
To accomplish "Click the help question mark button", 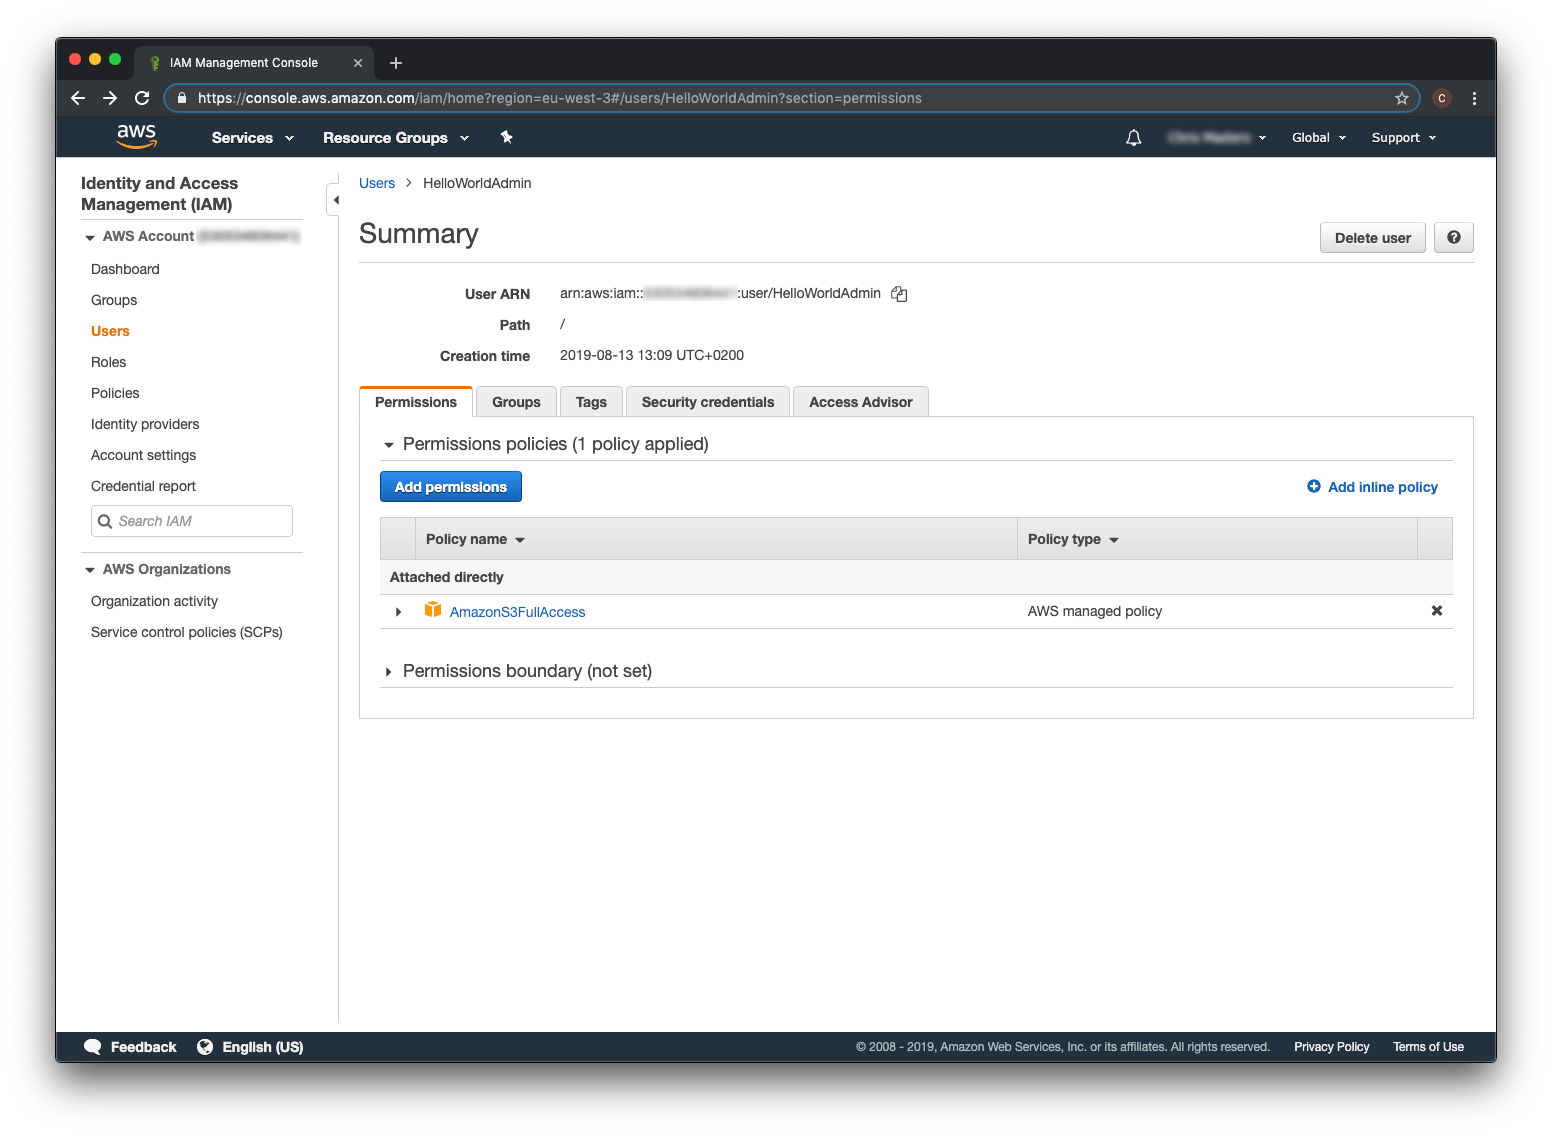I will 1454,238.
